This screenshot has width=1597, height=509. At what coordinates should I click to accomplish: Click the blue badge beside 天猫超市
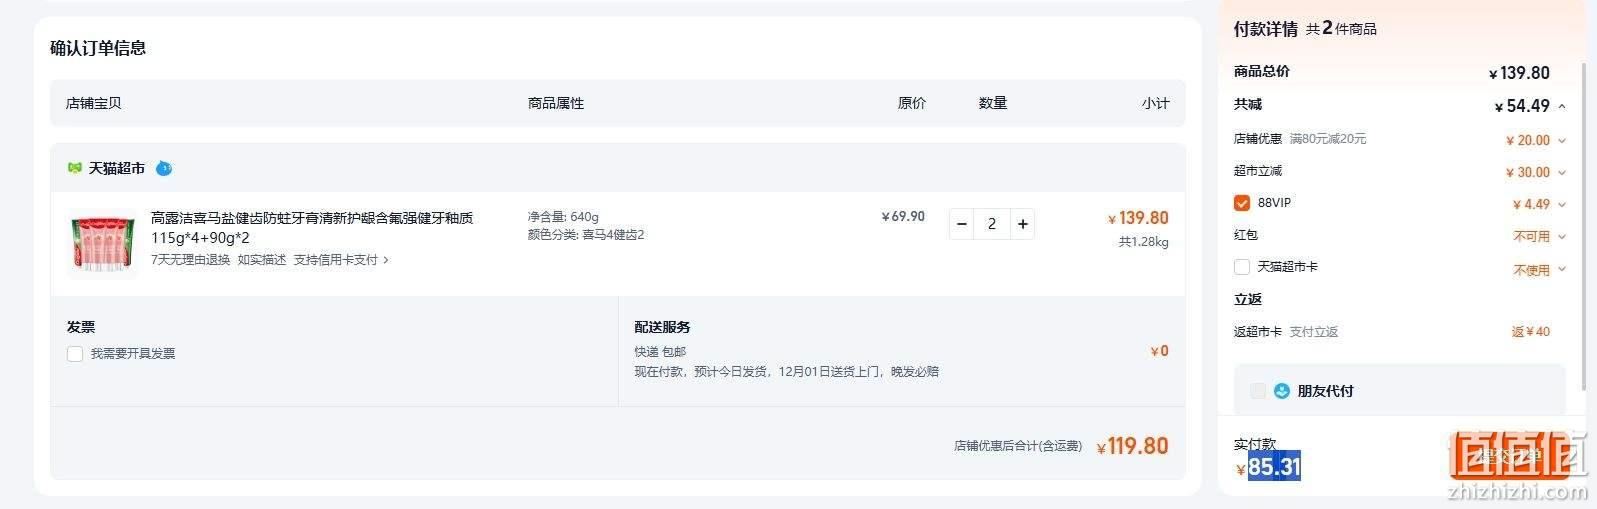pos(164,168)
